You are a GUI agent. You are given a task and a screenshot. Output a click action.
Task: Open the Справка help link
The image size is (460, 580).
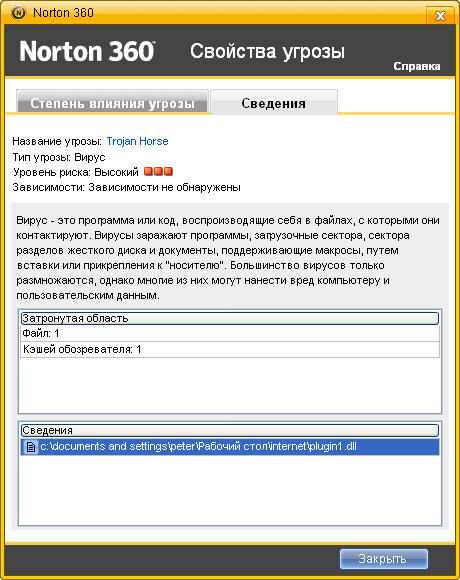click(417, 66)
